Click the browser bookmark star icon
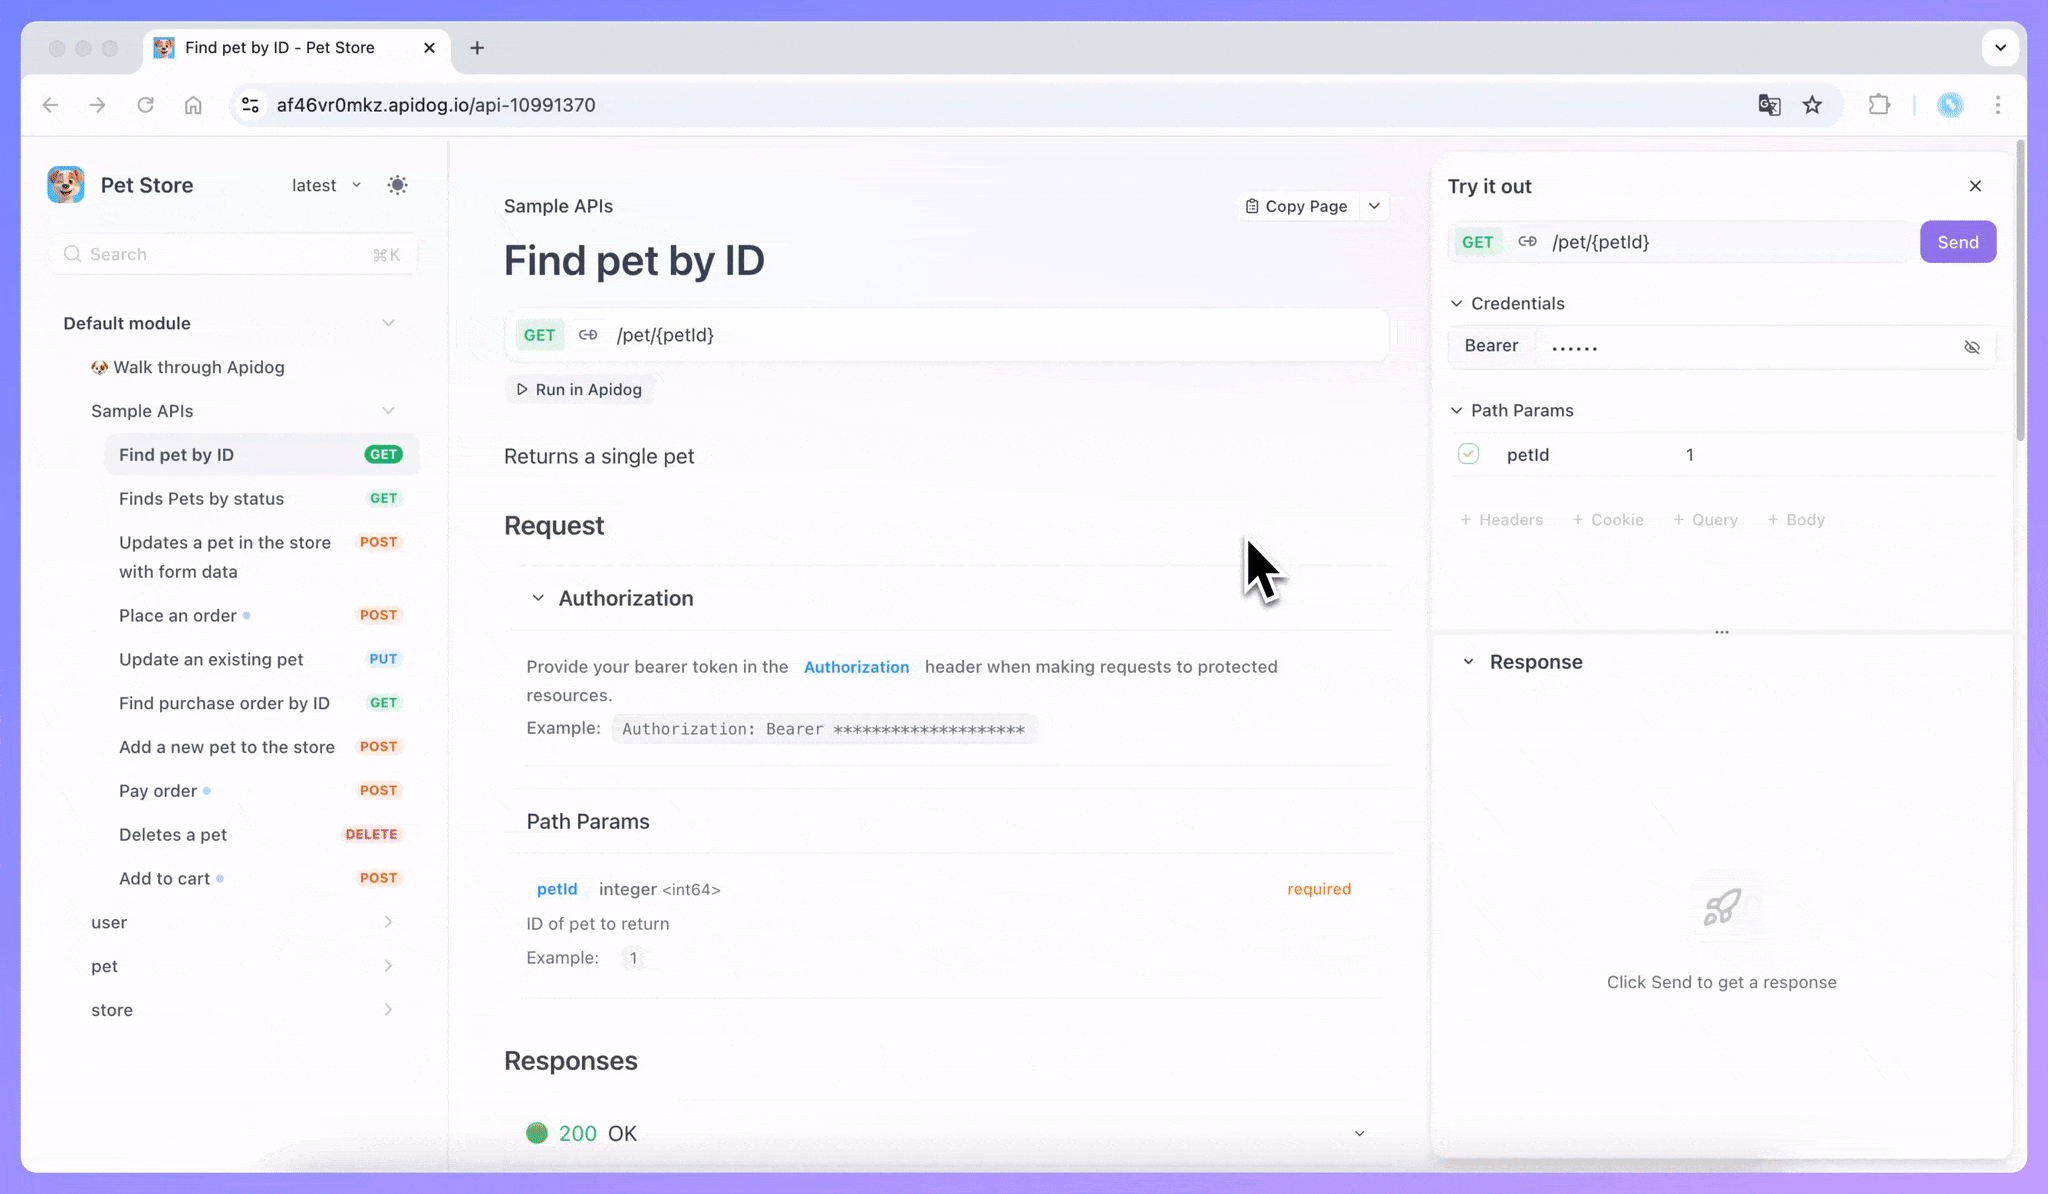2048x1194 pixels. (1812, 105)
